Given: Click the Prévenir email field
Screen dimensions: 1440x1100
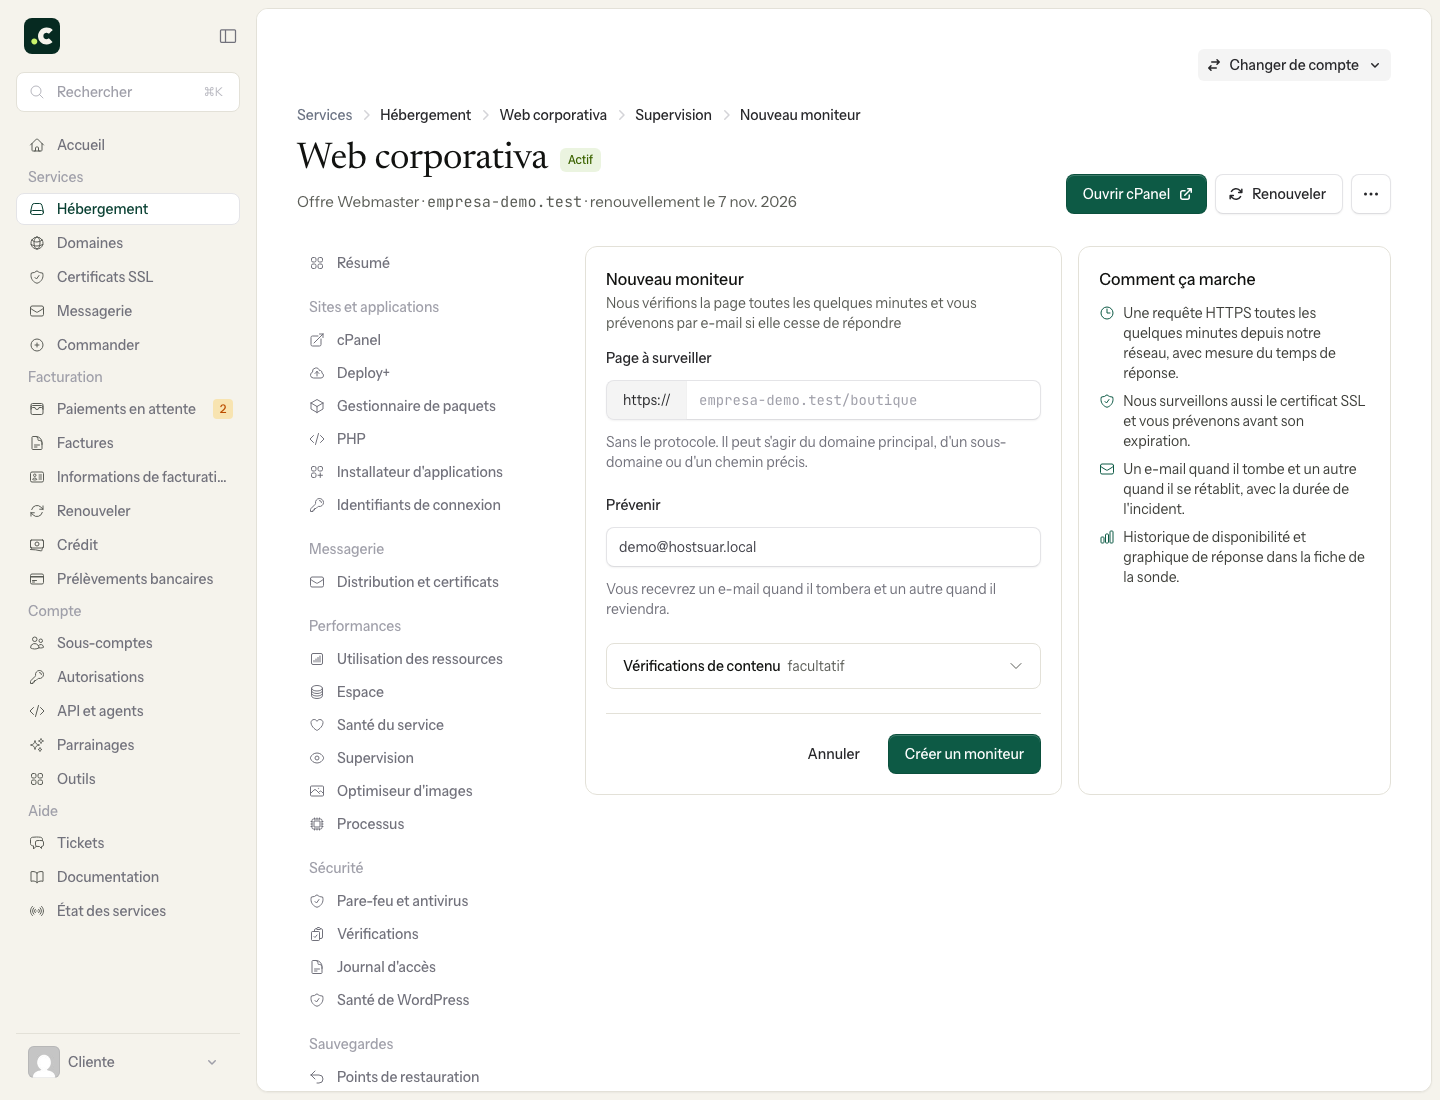Looking at the screenshot, I should coord(823,547).
